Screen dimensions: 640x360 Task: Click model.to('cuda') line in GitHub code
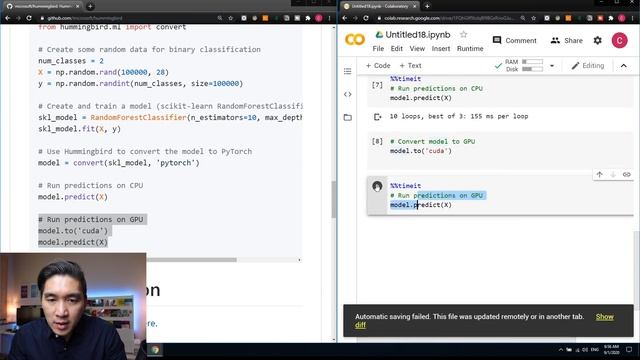coord(73,231)
